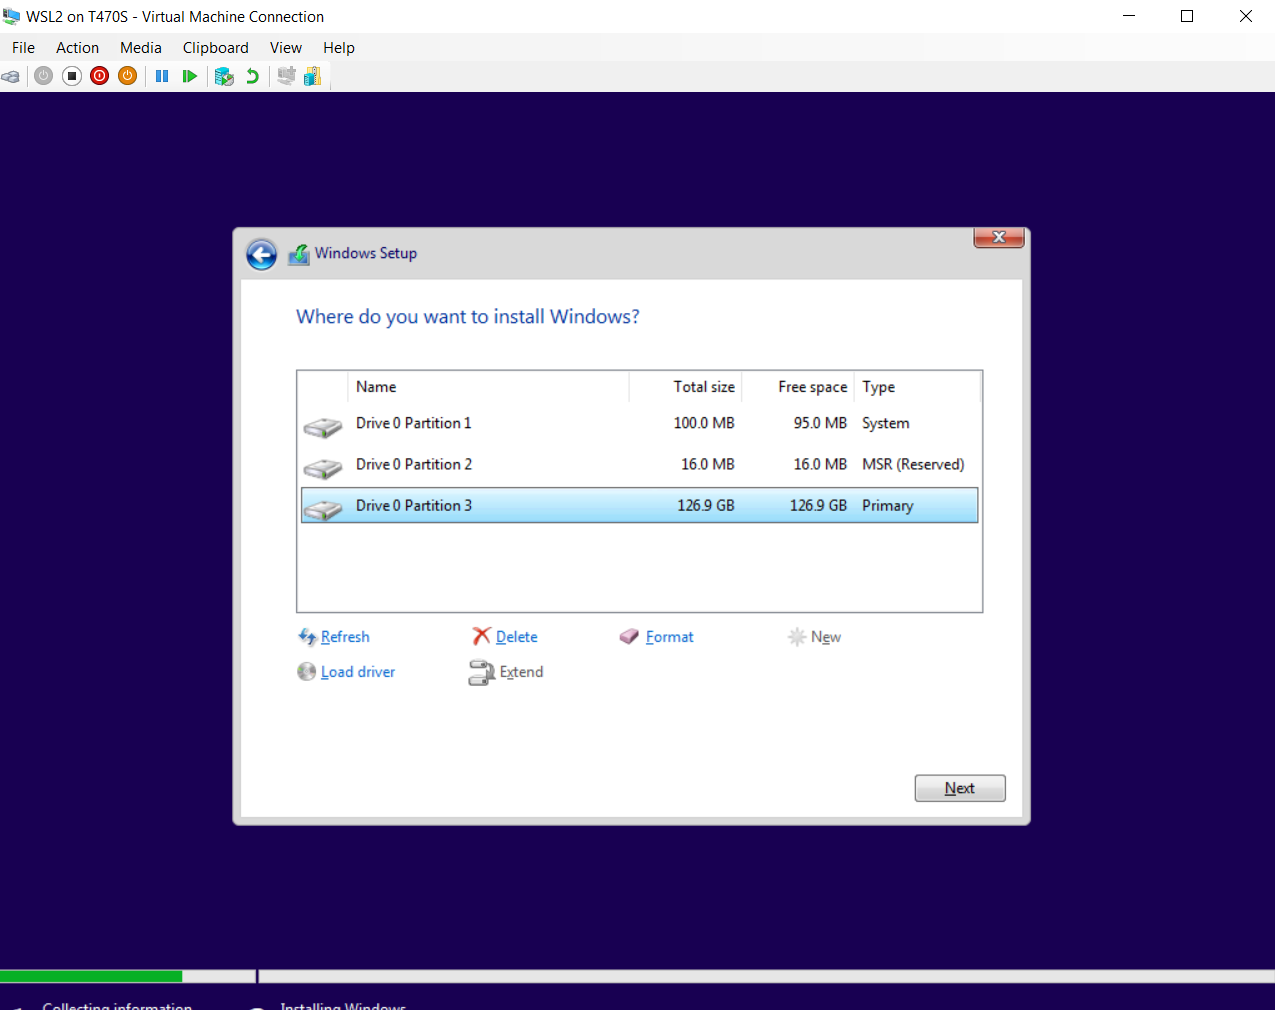The height and width of the screenshot is (1010, 1275).
Task: Revert the virtual machine to previous checkpoint
Action: 252,75
